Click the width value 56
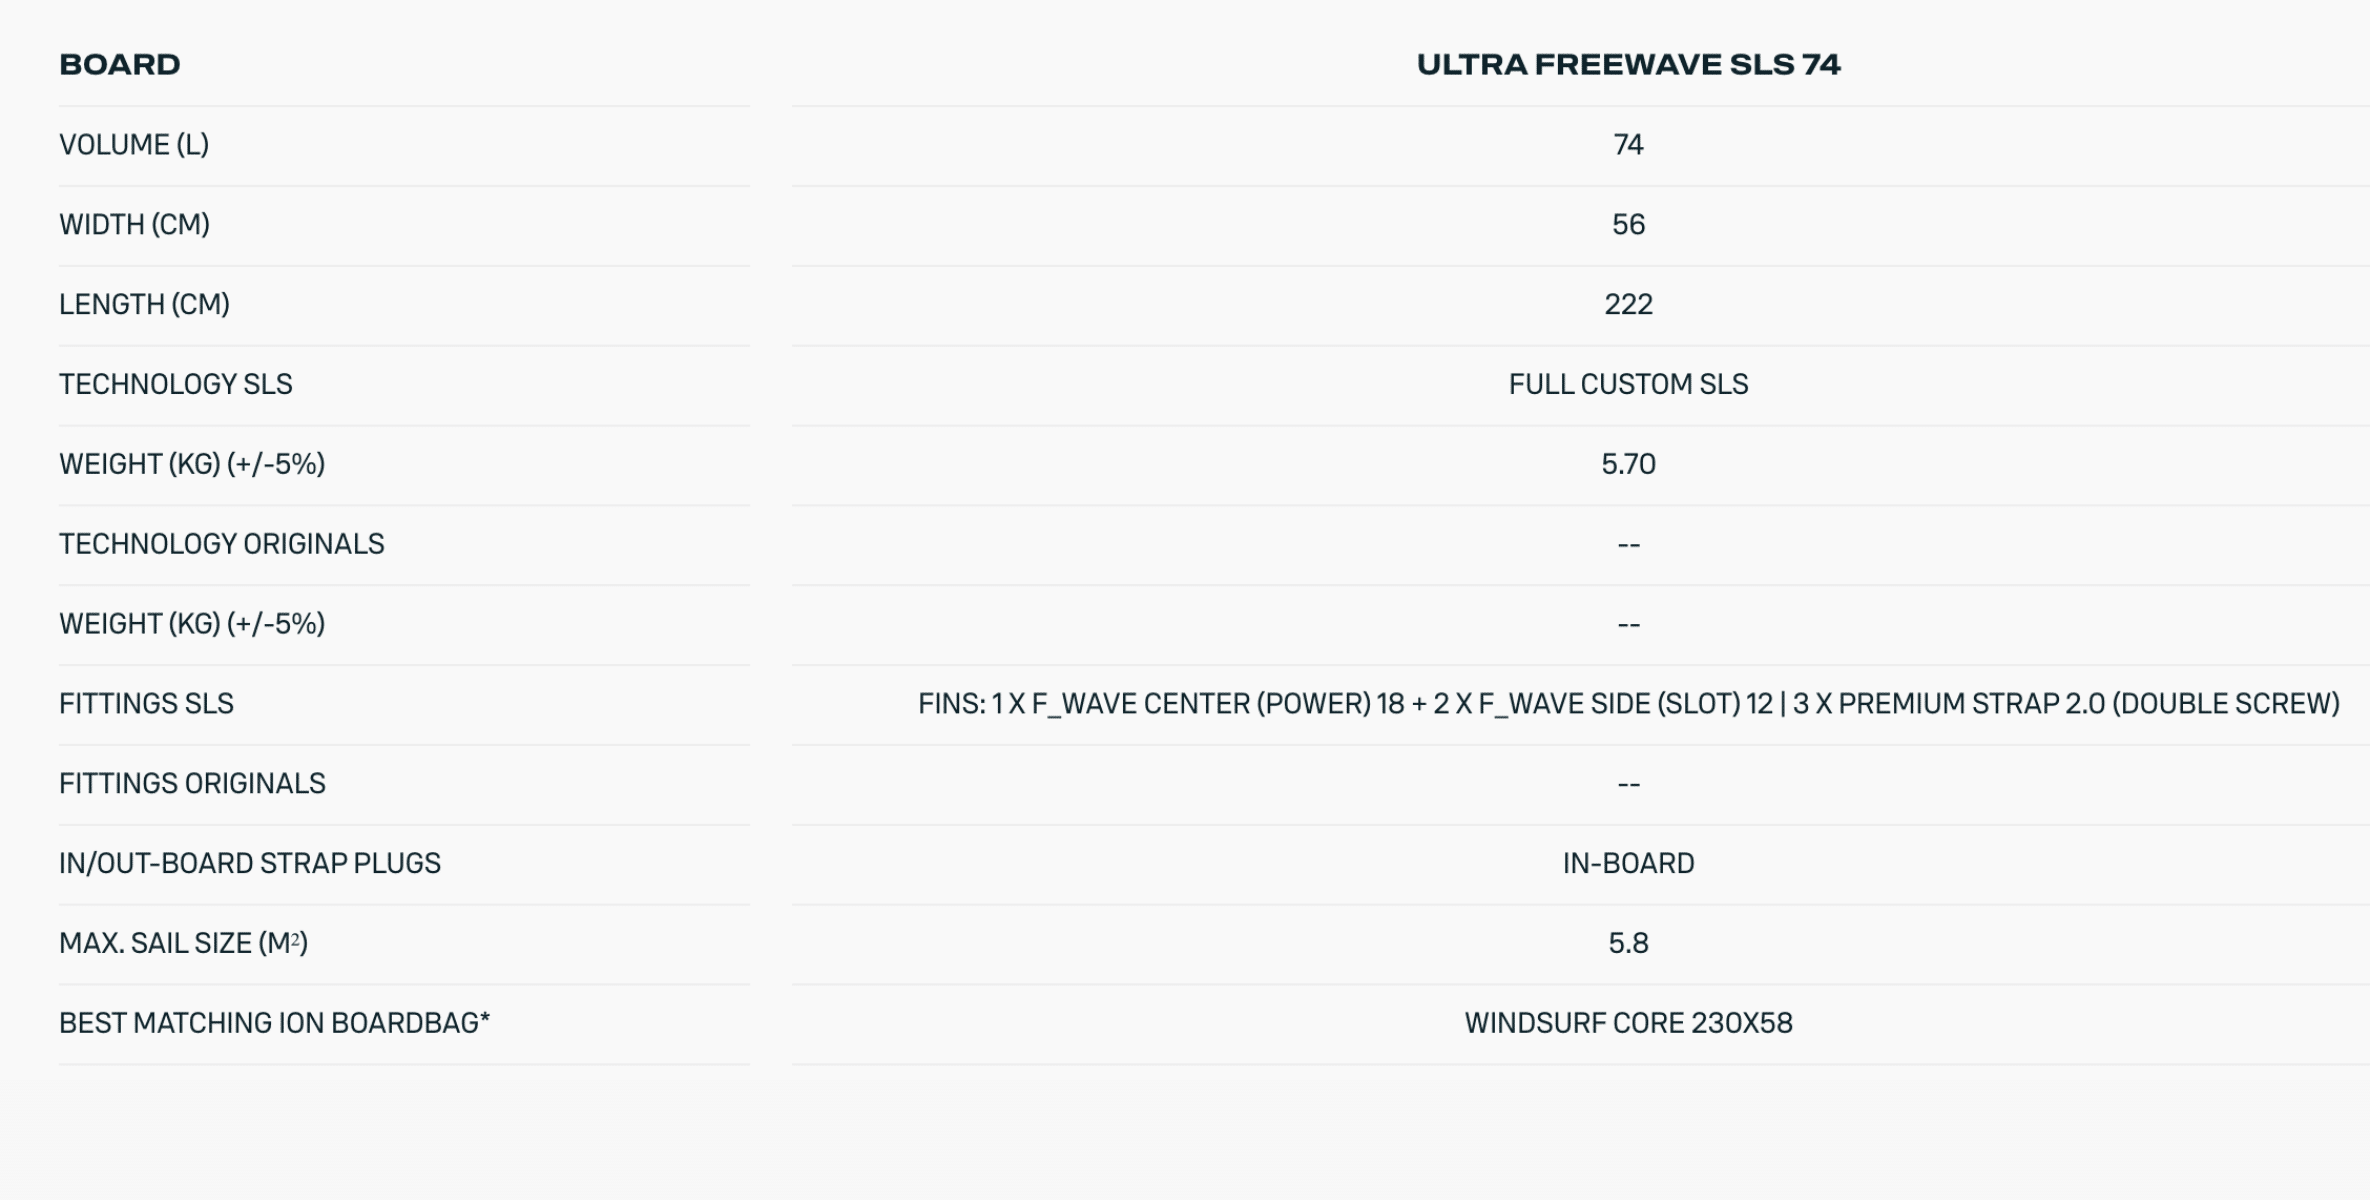This screenshot has width=2370, height=1200. point(1628,225)
